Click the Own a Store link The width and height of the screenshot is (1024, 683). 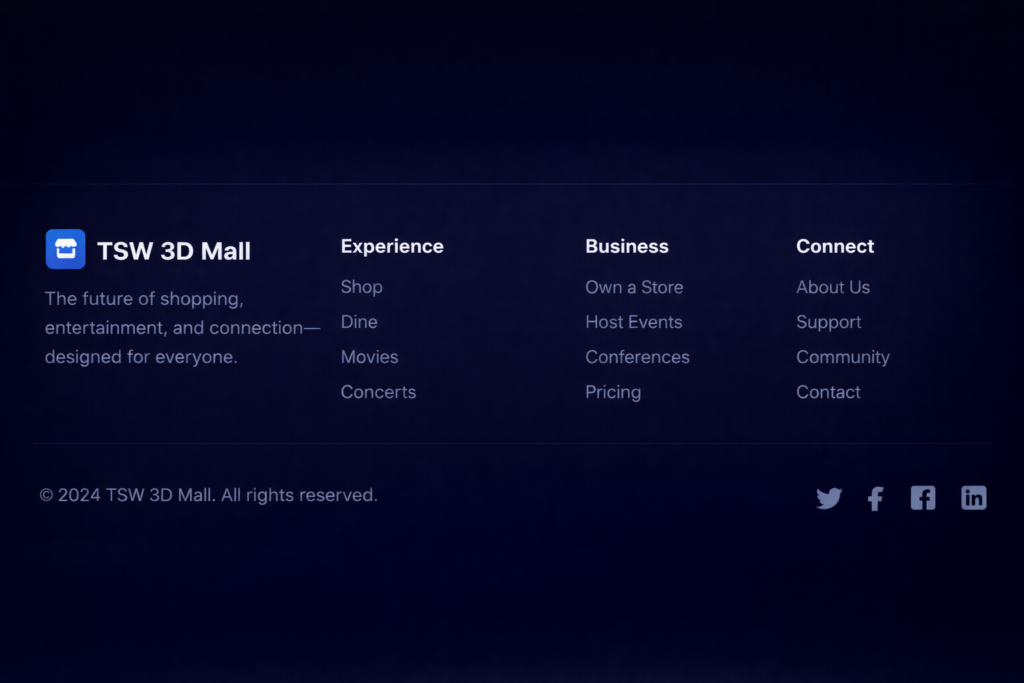pos(634,287)
